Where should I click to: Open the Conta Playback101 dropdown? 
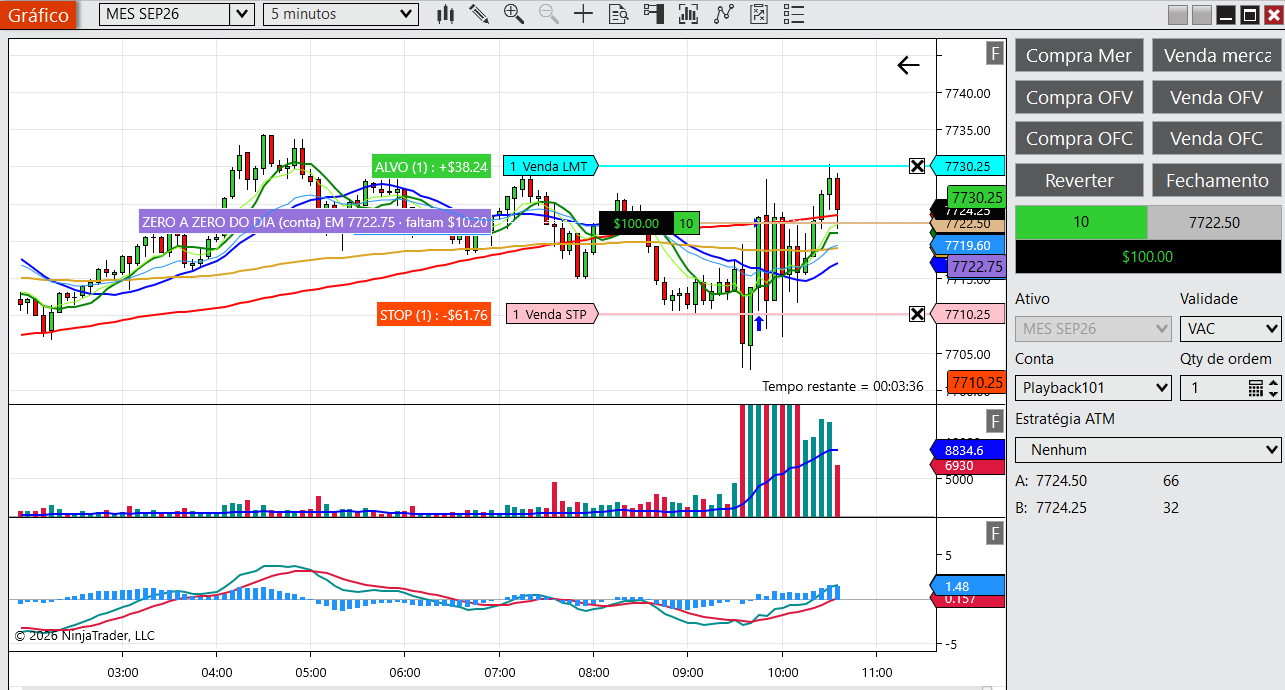(x=1093, y=388)
